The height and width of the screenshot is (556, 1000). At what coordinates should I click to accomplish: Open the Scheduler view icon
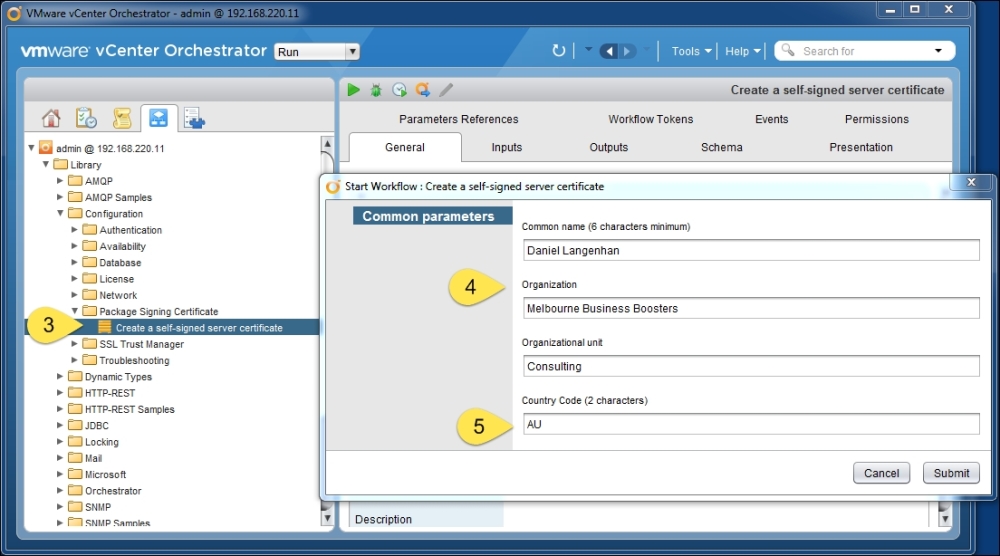[x=86, y=118]
